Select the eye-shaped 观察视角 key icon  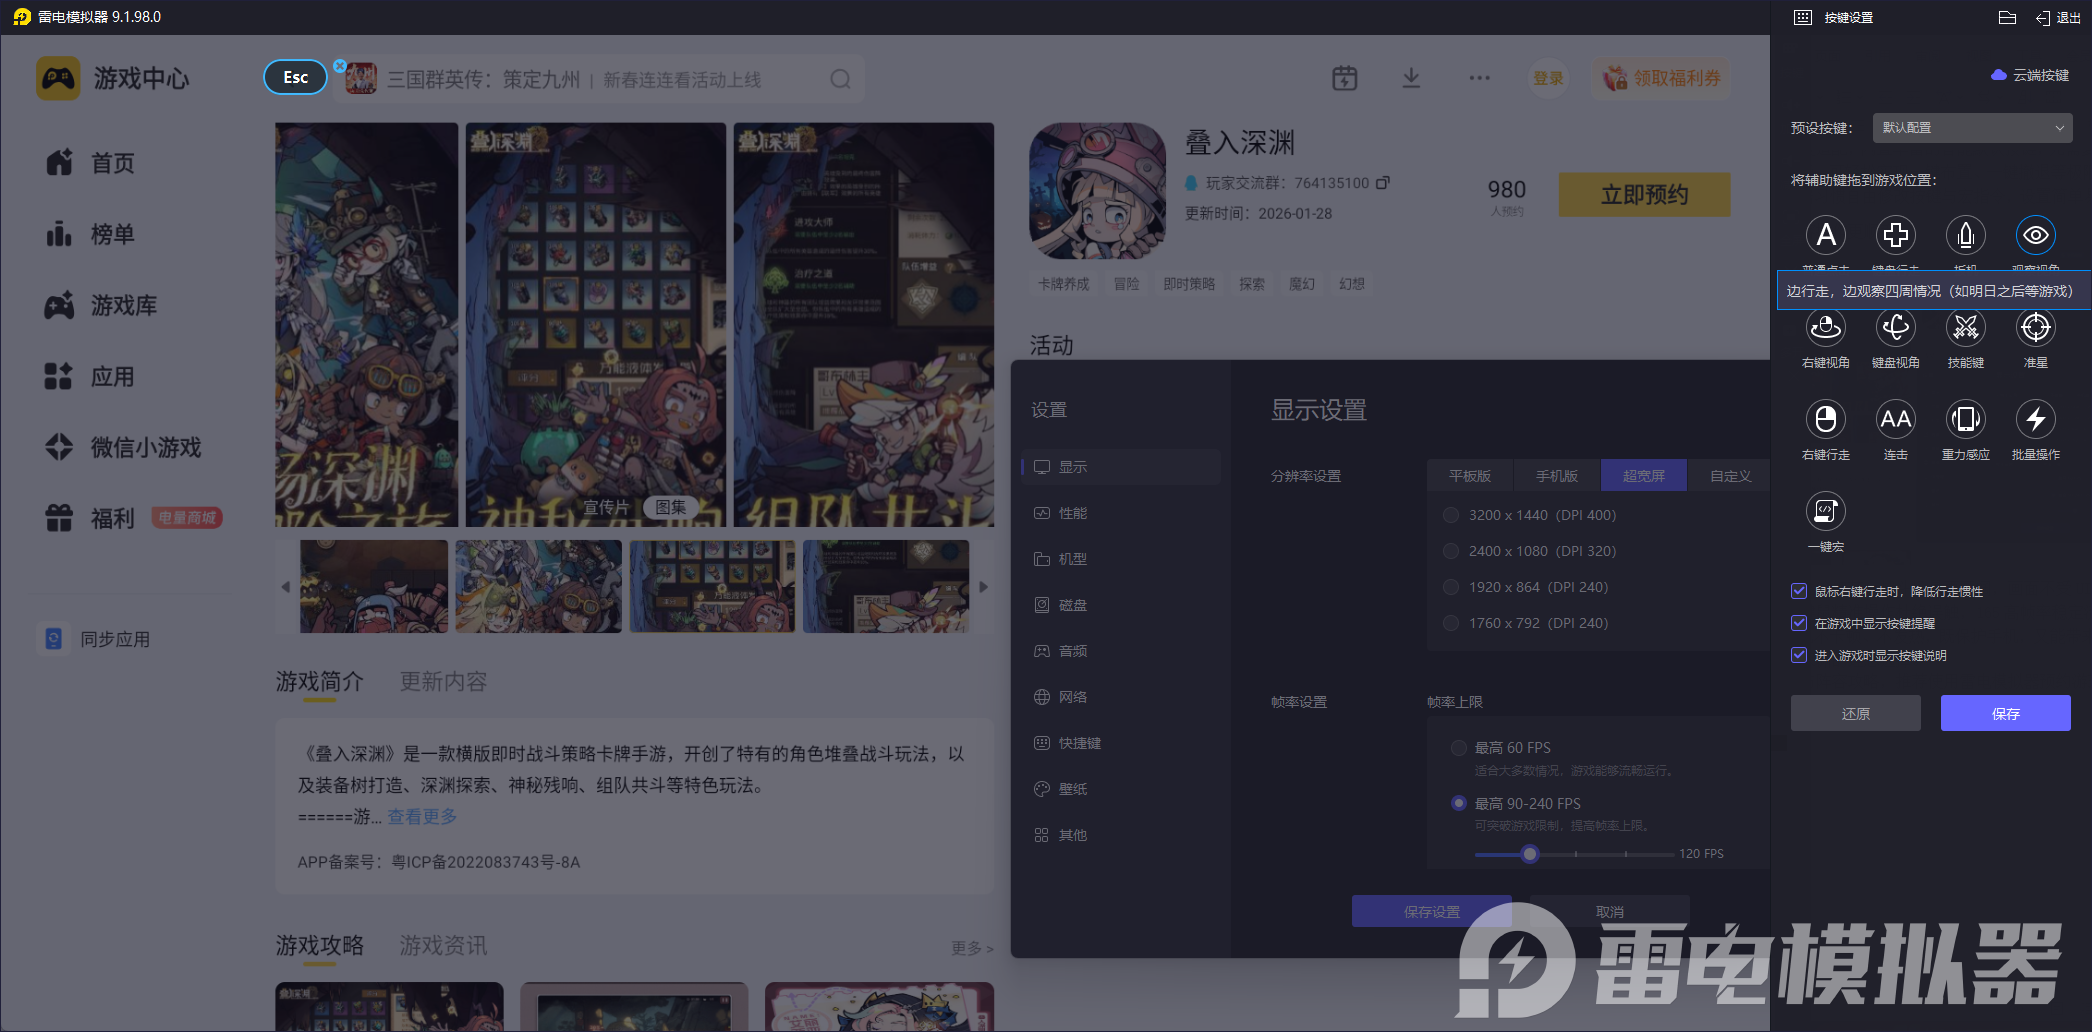(x=2036, y=235)
